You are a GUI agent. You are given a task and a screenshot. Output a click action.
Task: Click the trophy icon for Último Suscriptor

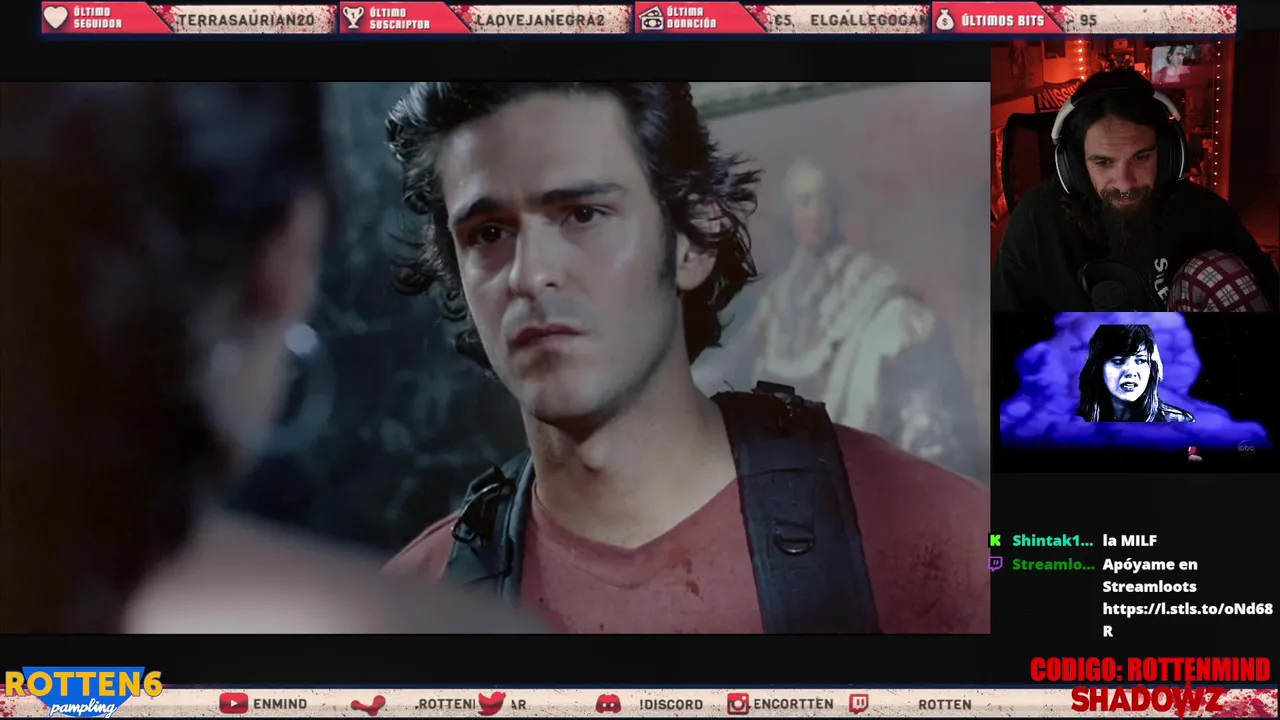tap(353, 18)
